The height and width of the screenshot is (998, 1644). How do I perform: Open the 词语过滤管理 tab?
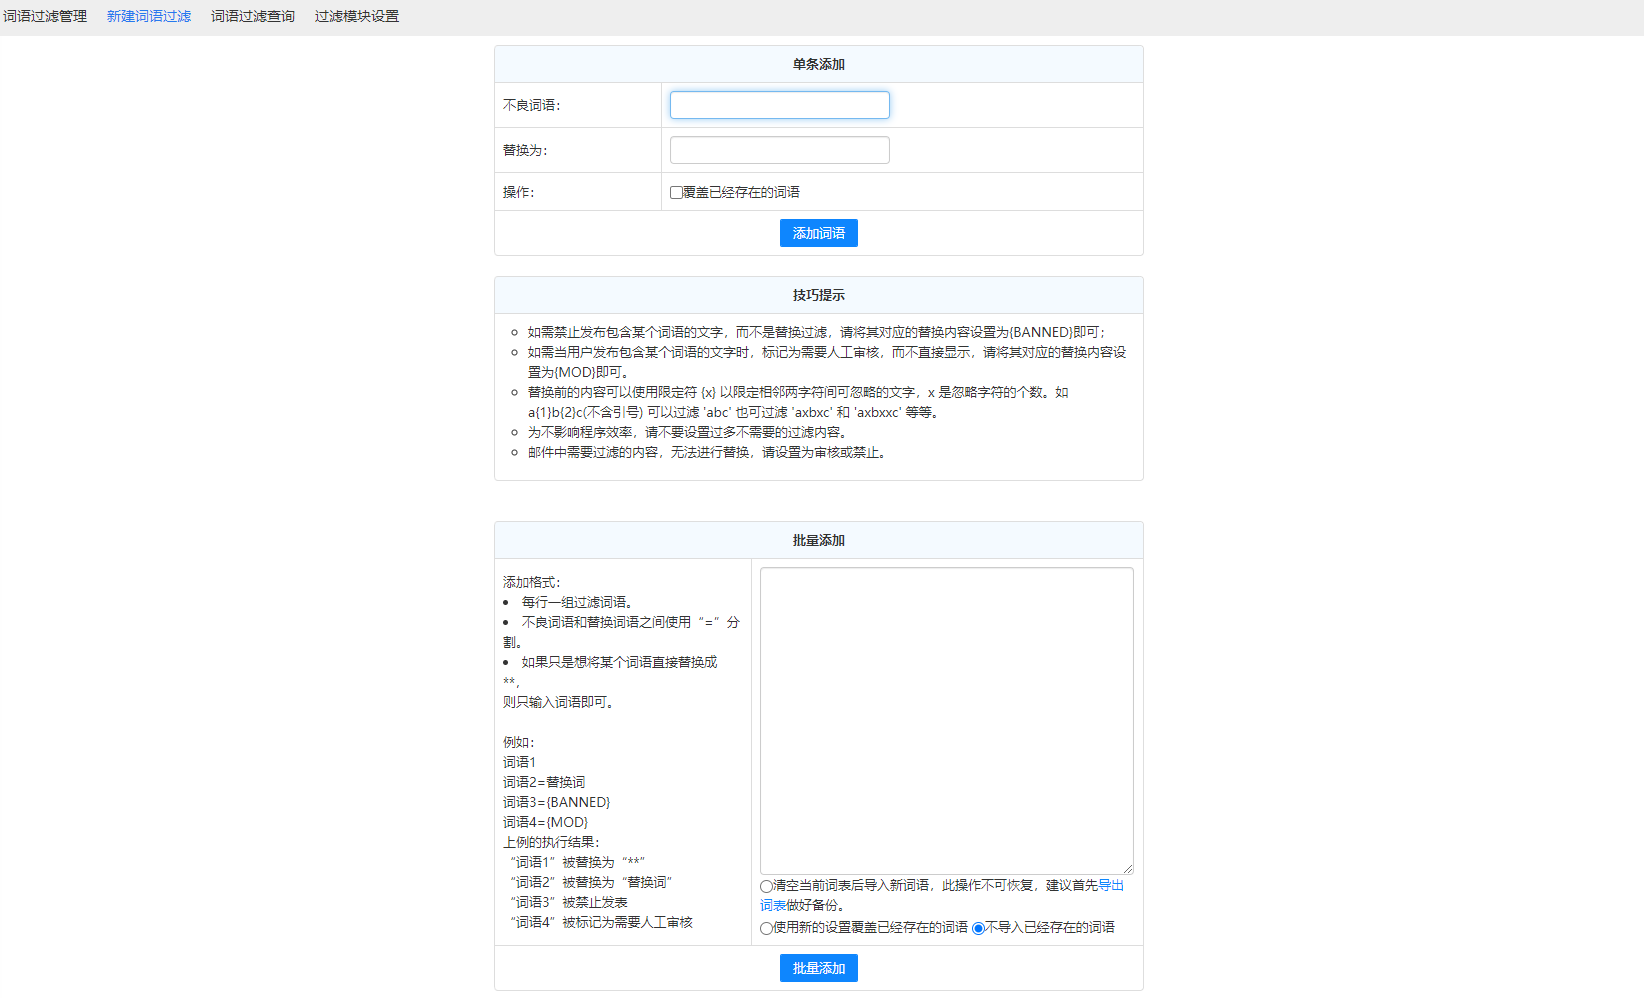click(x=45, y=16)
